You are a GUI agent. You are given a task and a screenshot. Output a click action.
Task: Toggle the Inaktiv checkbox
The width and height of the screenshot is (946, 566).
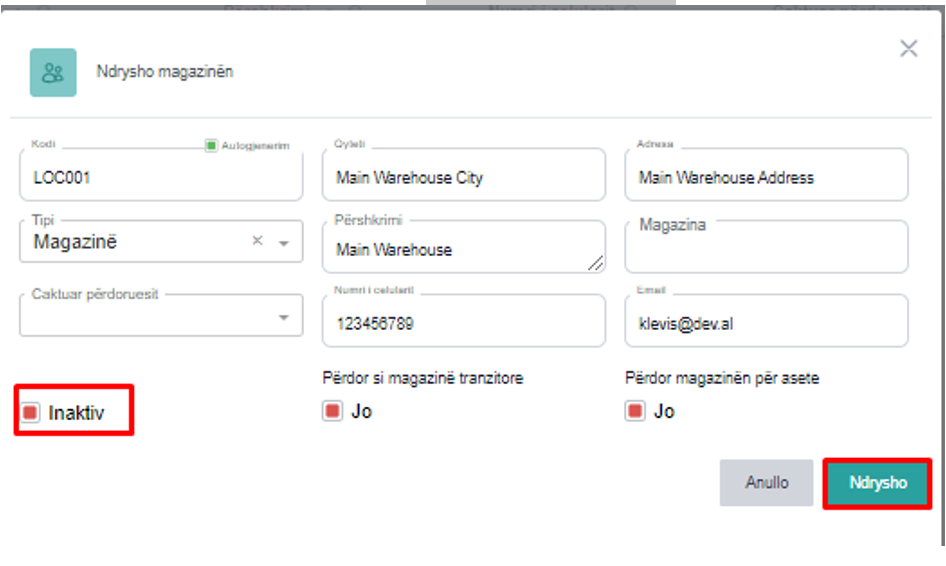tap(31, 412)
